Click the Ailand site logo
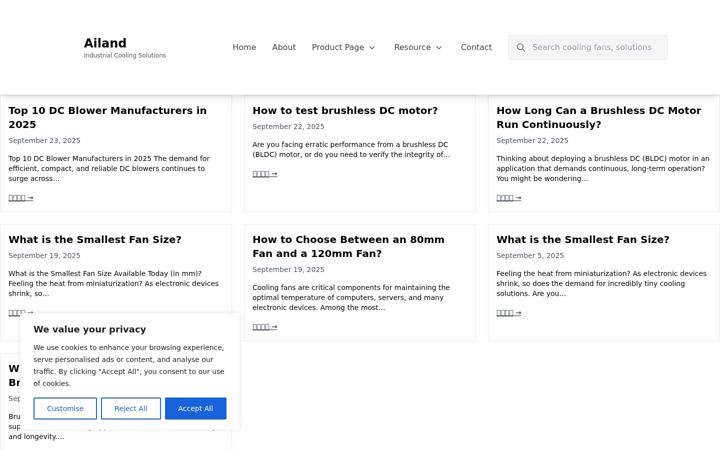 tap(105, 43)
